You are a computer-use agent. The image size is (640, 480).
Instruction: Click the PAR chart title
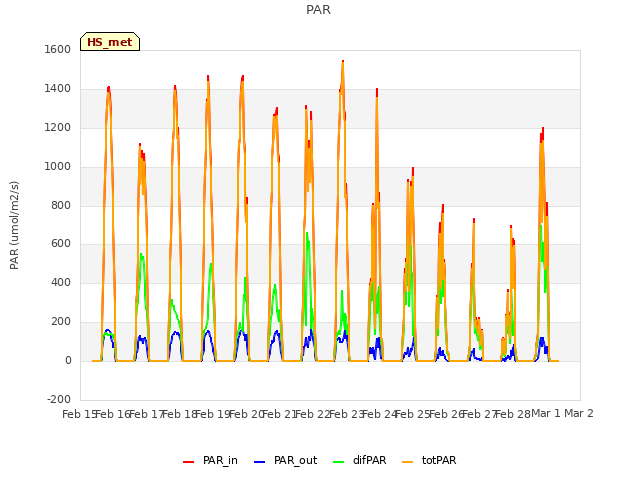click(x=318, y=9)
